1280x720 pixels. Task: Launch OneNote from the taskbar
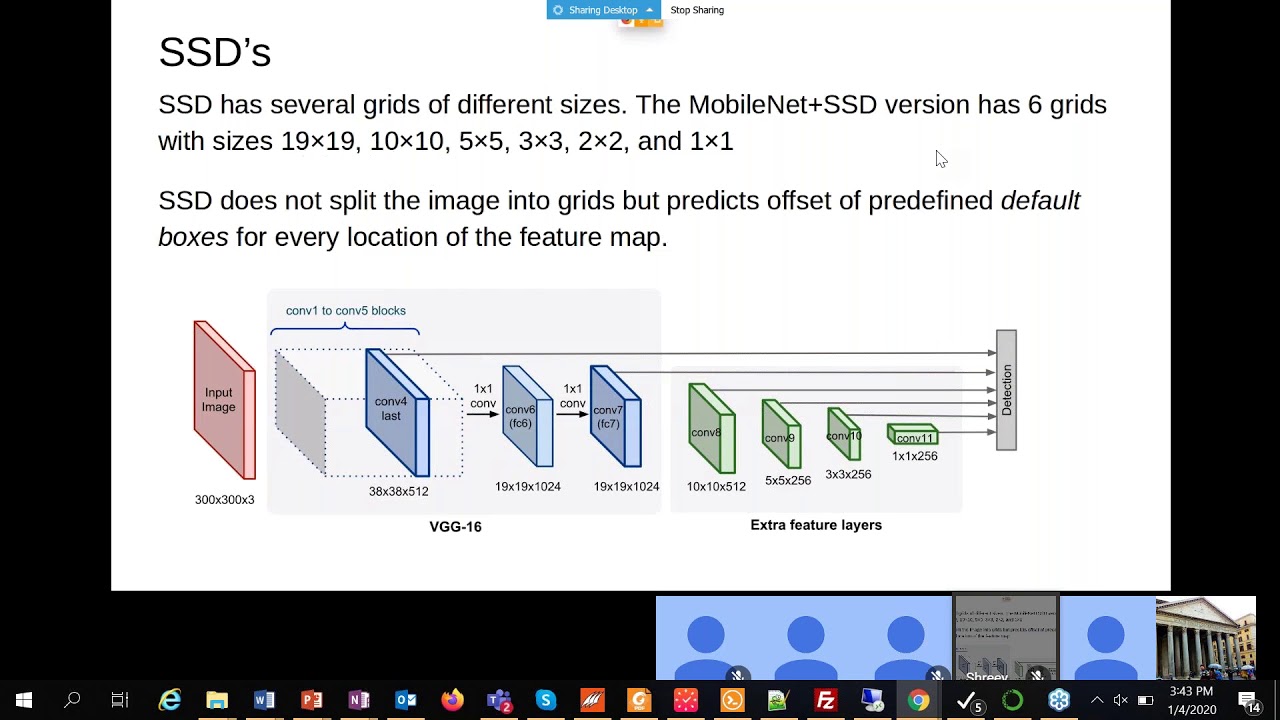[358, 701]
